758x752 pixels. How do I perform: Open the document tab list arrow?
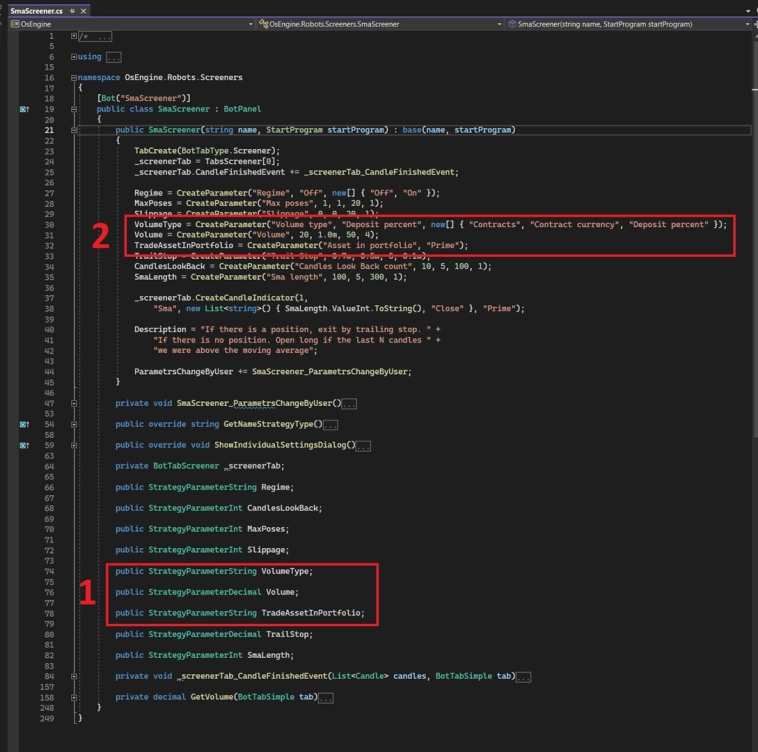coord(748,10)
